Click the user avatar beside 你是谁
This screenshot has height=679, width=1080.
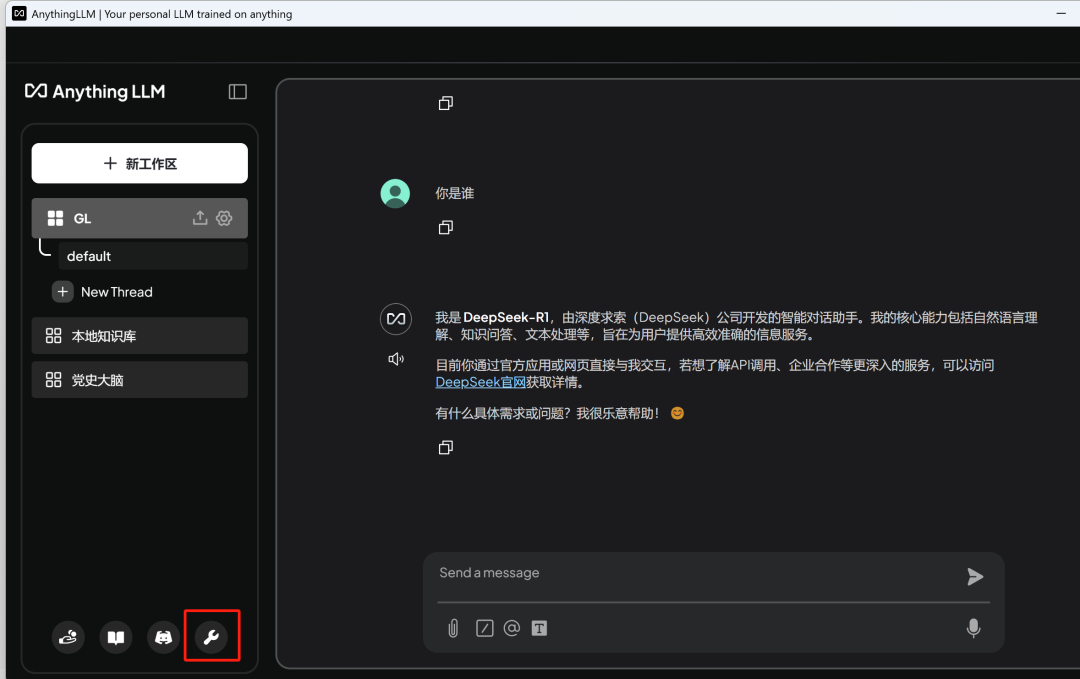(395, 194)
